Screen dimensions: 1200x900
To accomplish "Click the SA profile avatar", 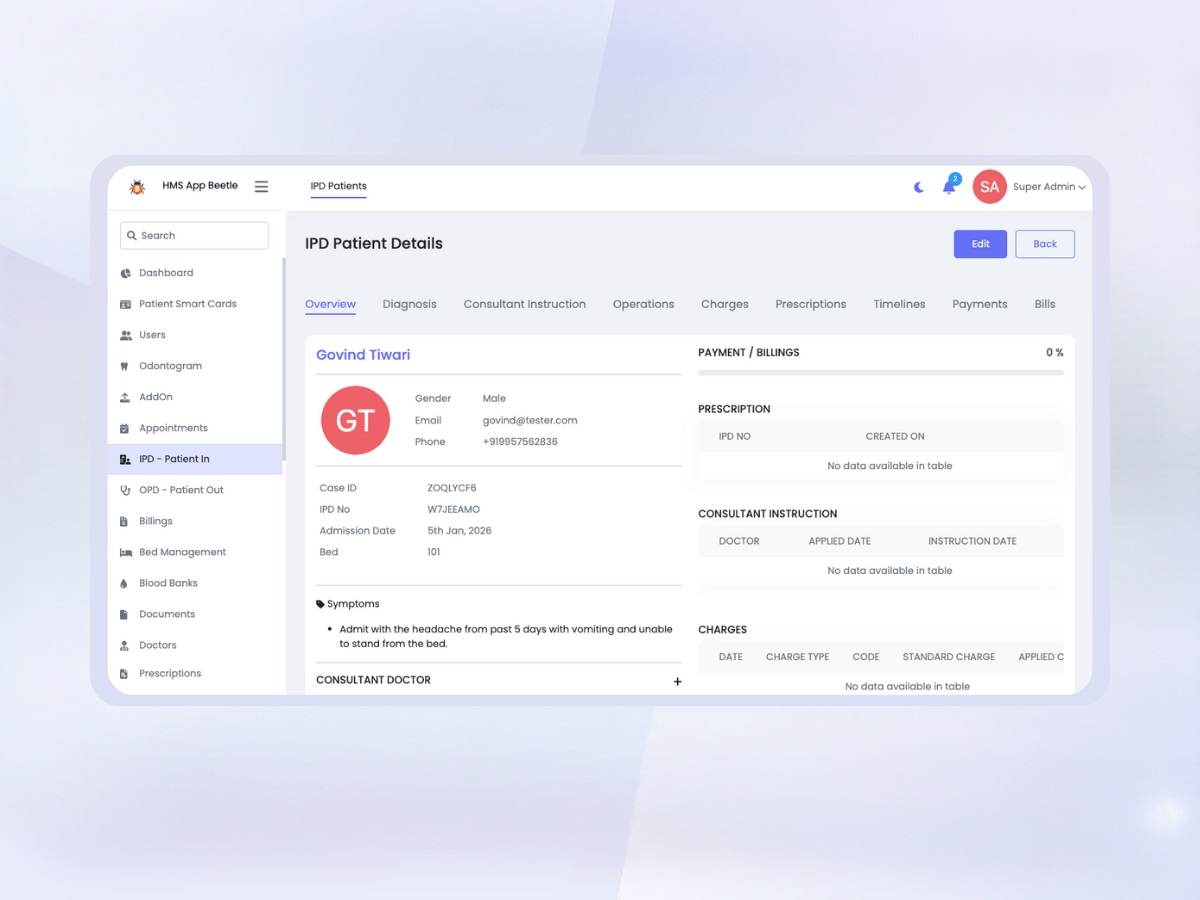I will click(x=989, y=187).
